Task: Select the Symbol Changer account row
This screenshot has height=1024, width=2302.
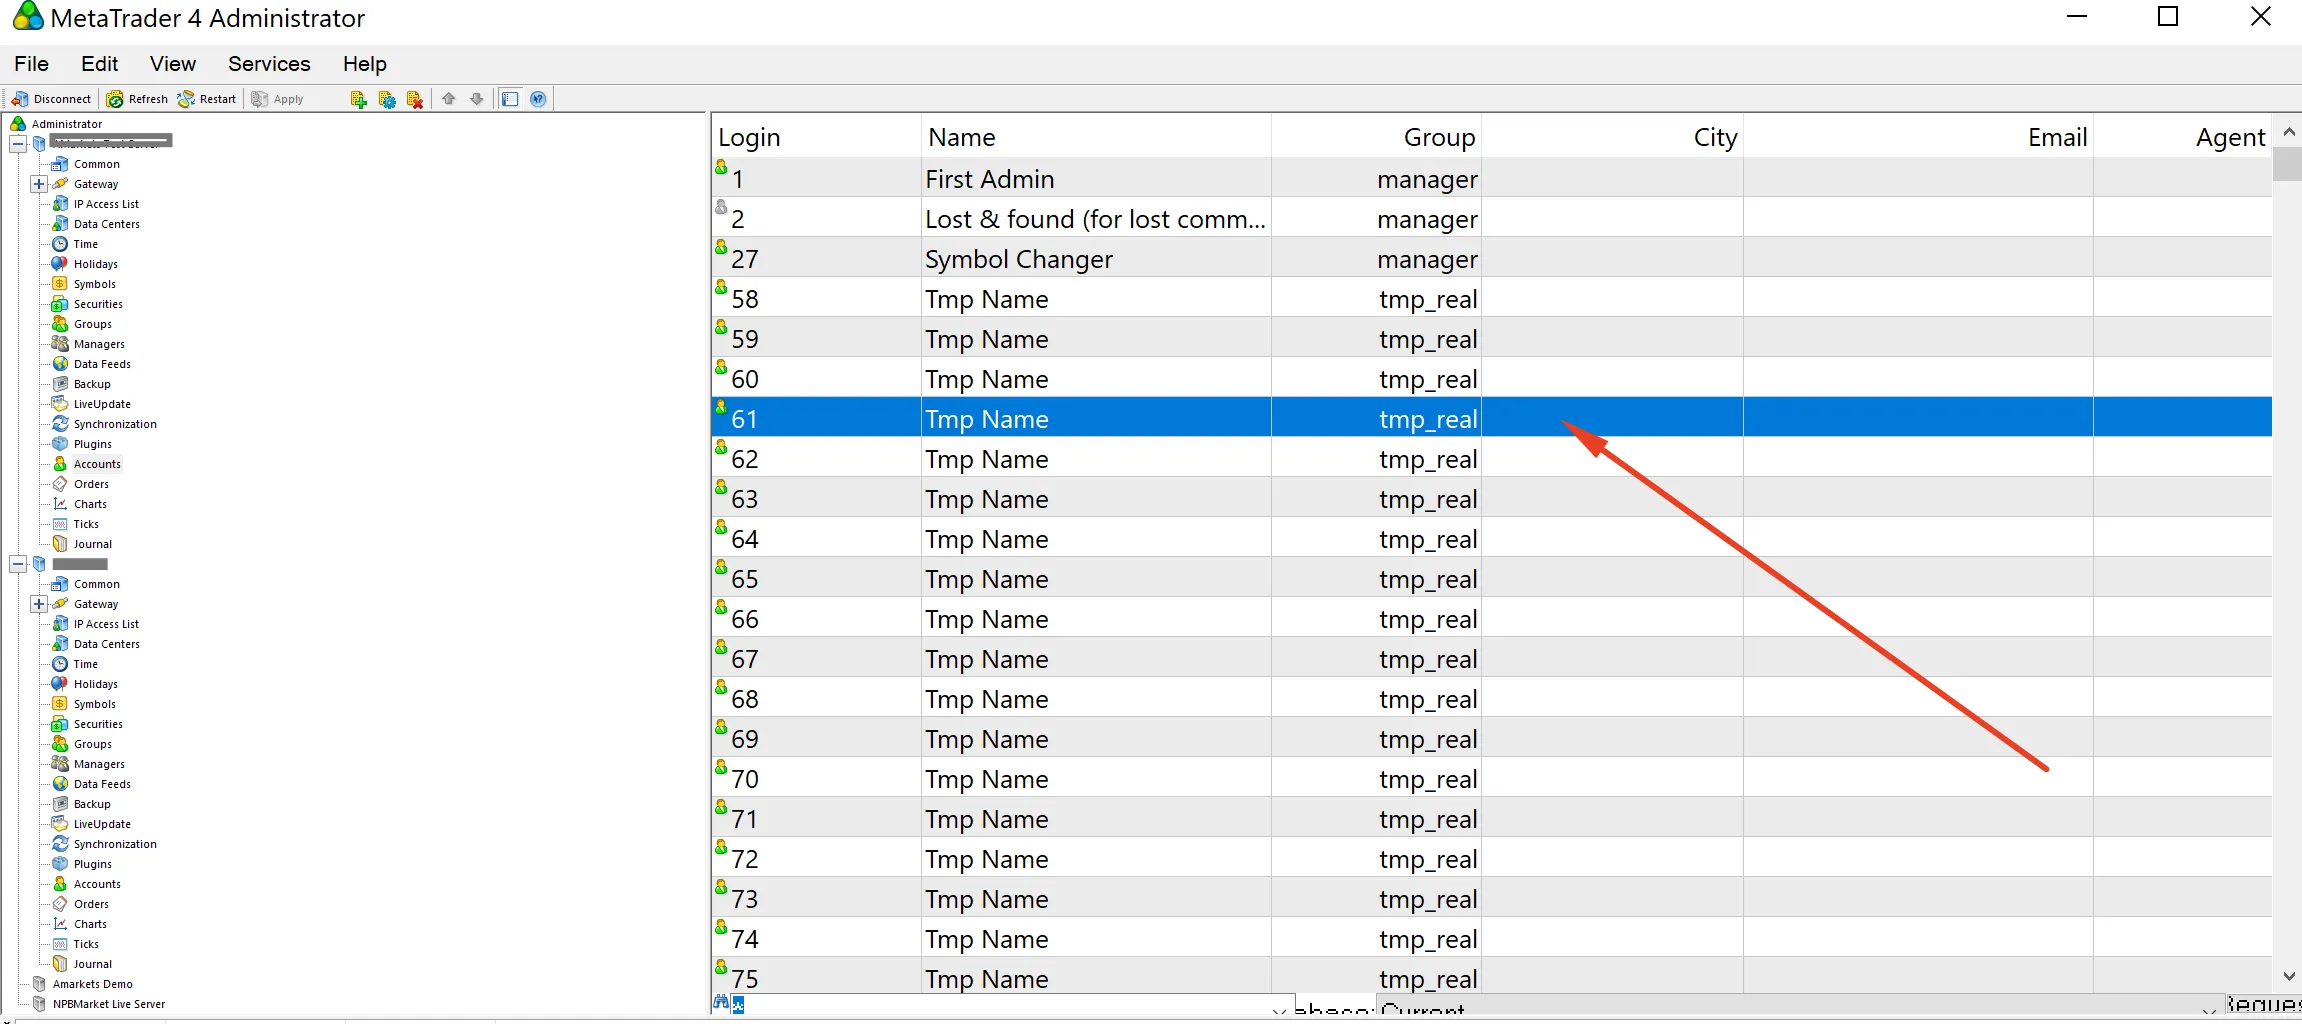Action: pyautogui.click(x=1492, y=258)
